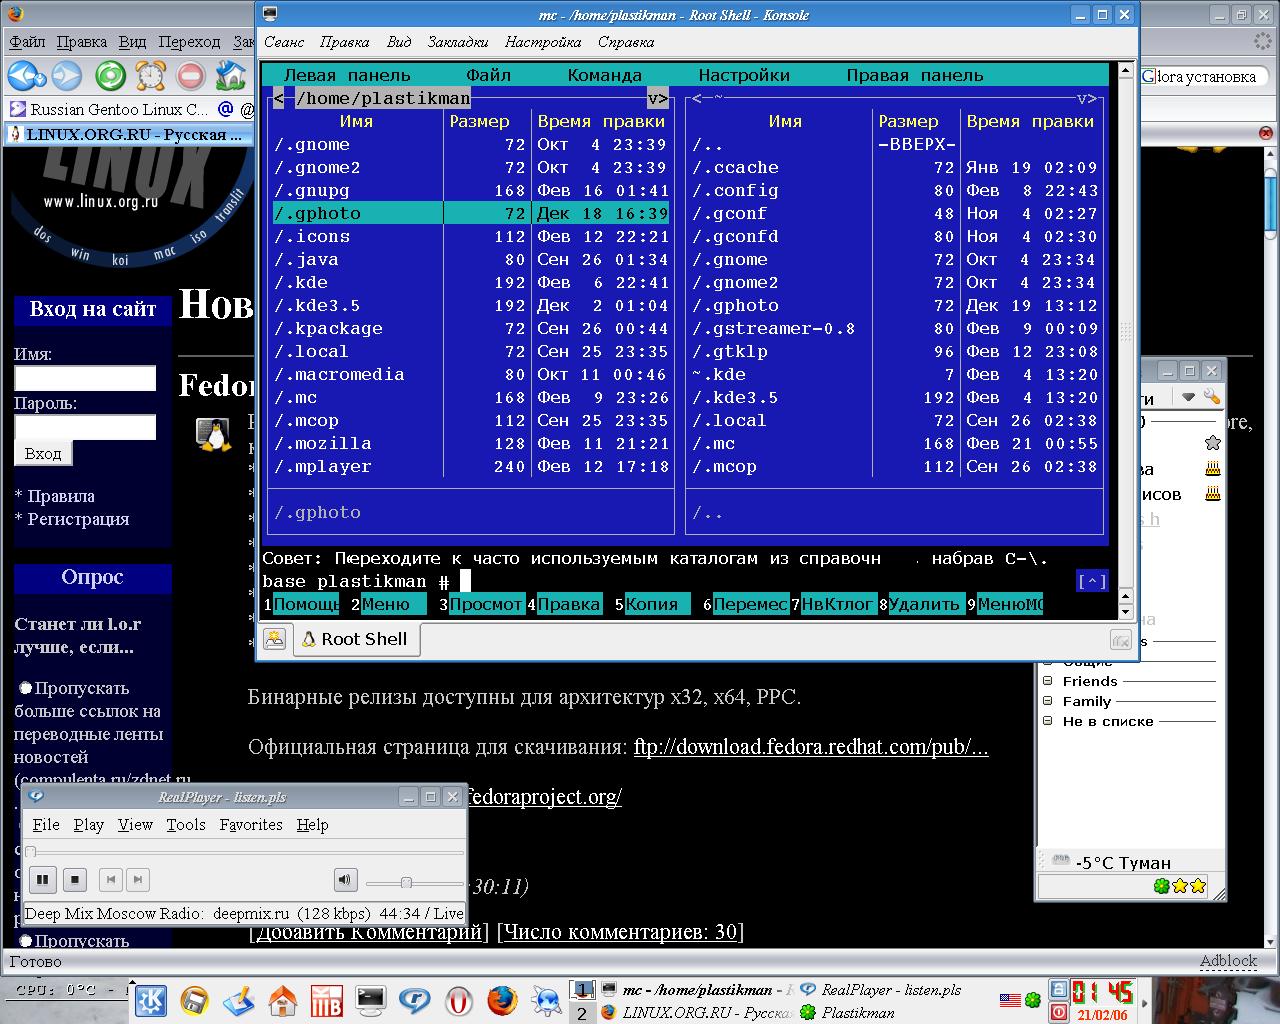1280x1024 pixels.
Task: Select /.mozilla row in left mc panel
Action: click(470, 443)
